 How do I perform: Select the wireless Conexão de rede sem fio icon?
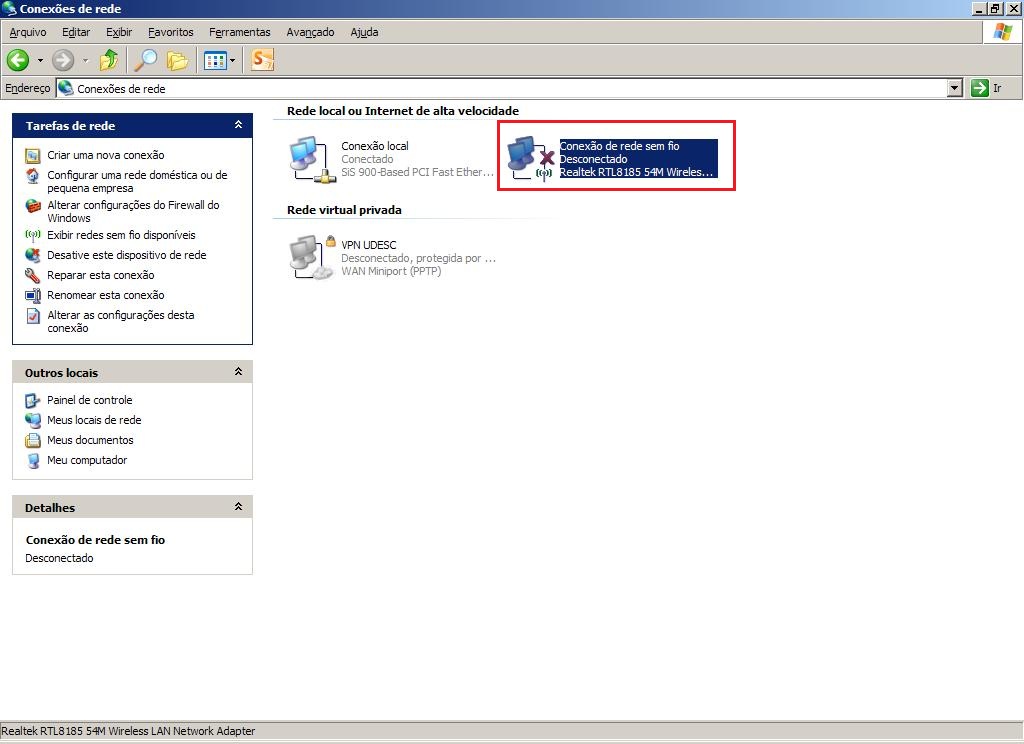[x=529, y=159]
